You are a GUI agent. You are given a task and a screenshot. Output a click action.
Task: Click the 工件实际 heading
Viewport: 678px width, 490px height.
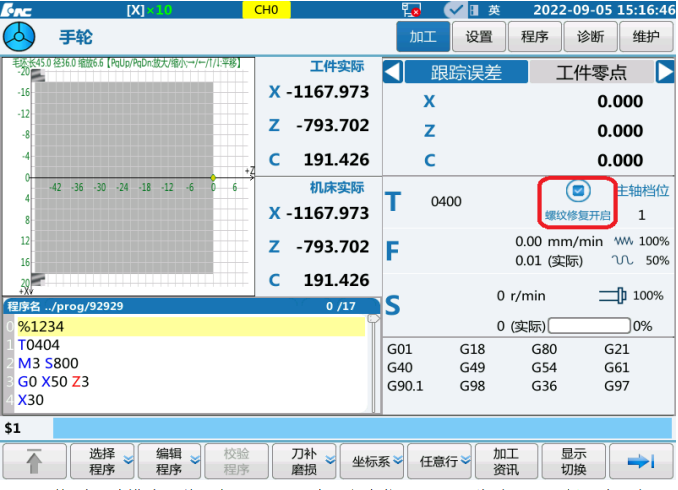pyautogui.click(x=337, y=67)
